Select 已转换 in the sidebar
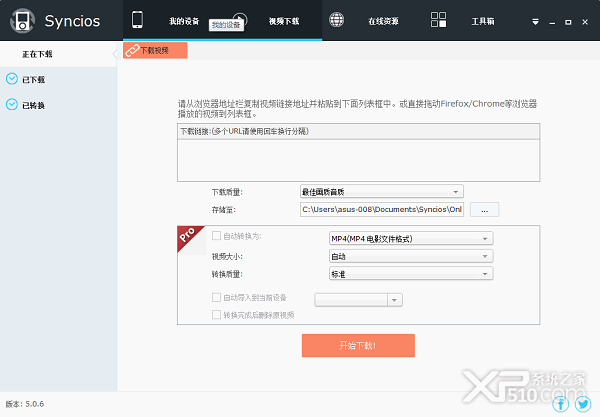This screenshot has height=417, width=600. coord(58,105)
